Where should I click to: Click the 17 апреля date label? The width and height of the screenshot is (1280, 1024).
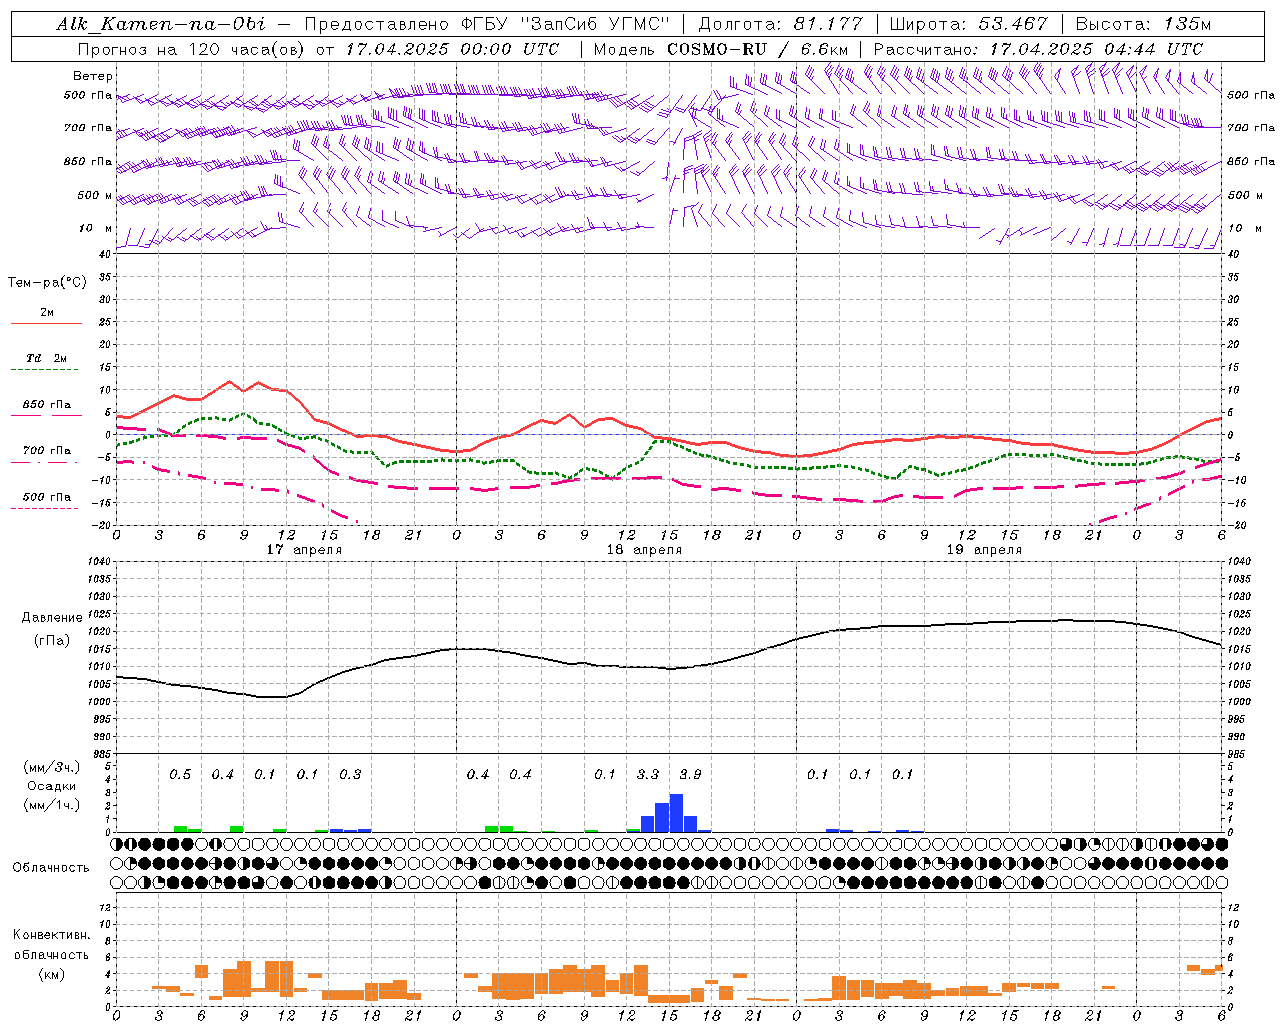point(304,550)
